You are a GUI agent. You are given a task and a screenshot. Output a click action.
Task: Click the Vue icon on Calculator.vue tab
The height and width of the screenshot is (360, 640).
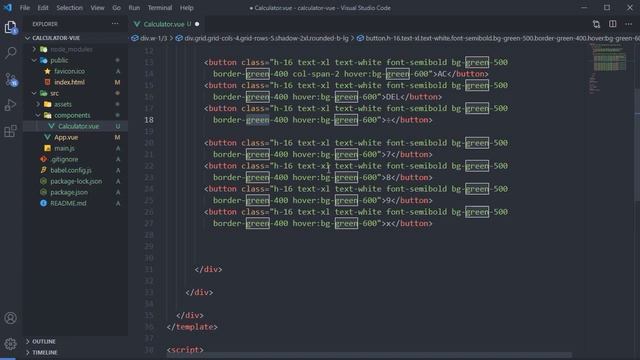(137, 24)
